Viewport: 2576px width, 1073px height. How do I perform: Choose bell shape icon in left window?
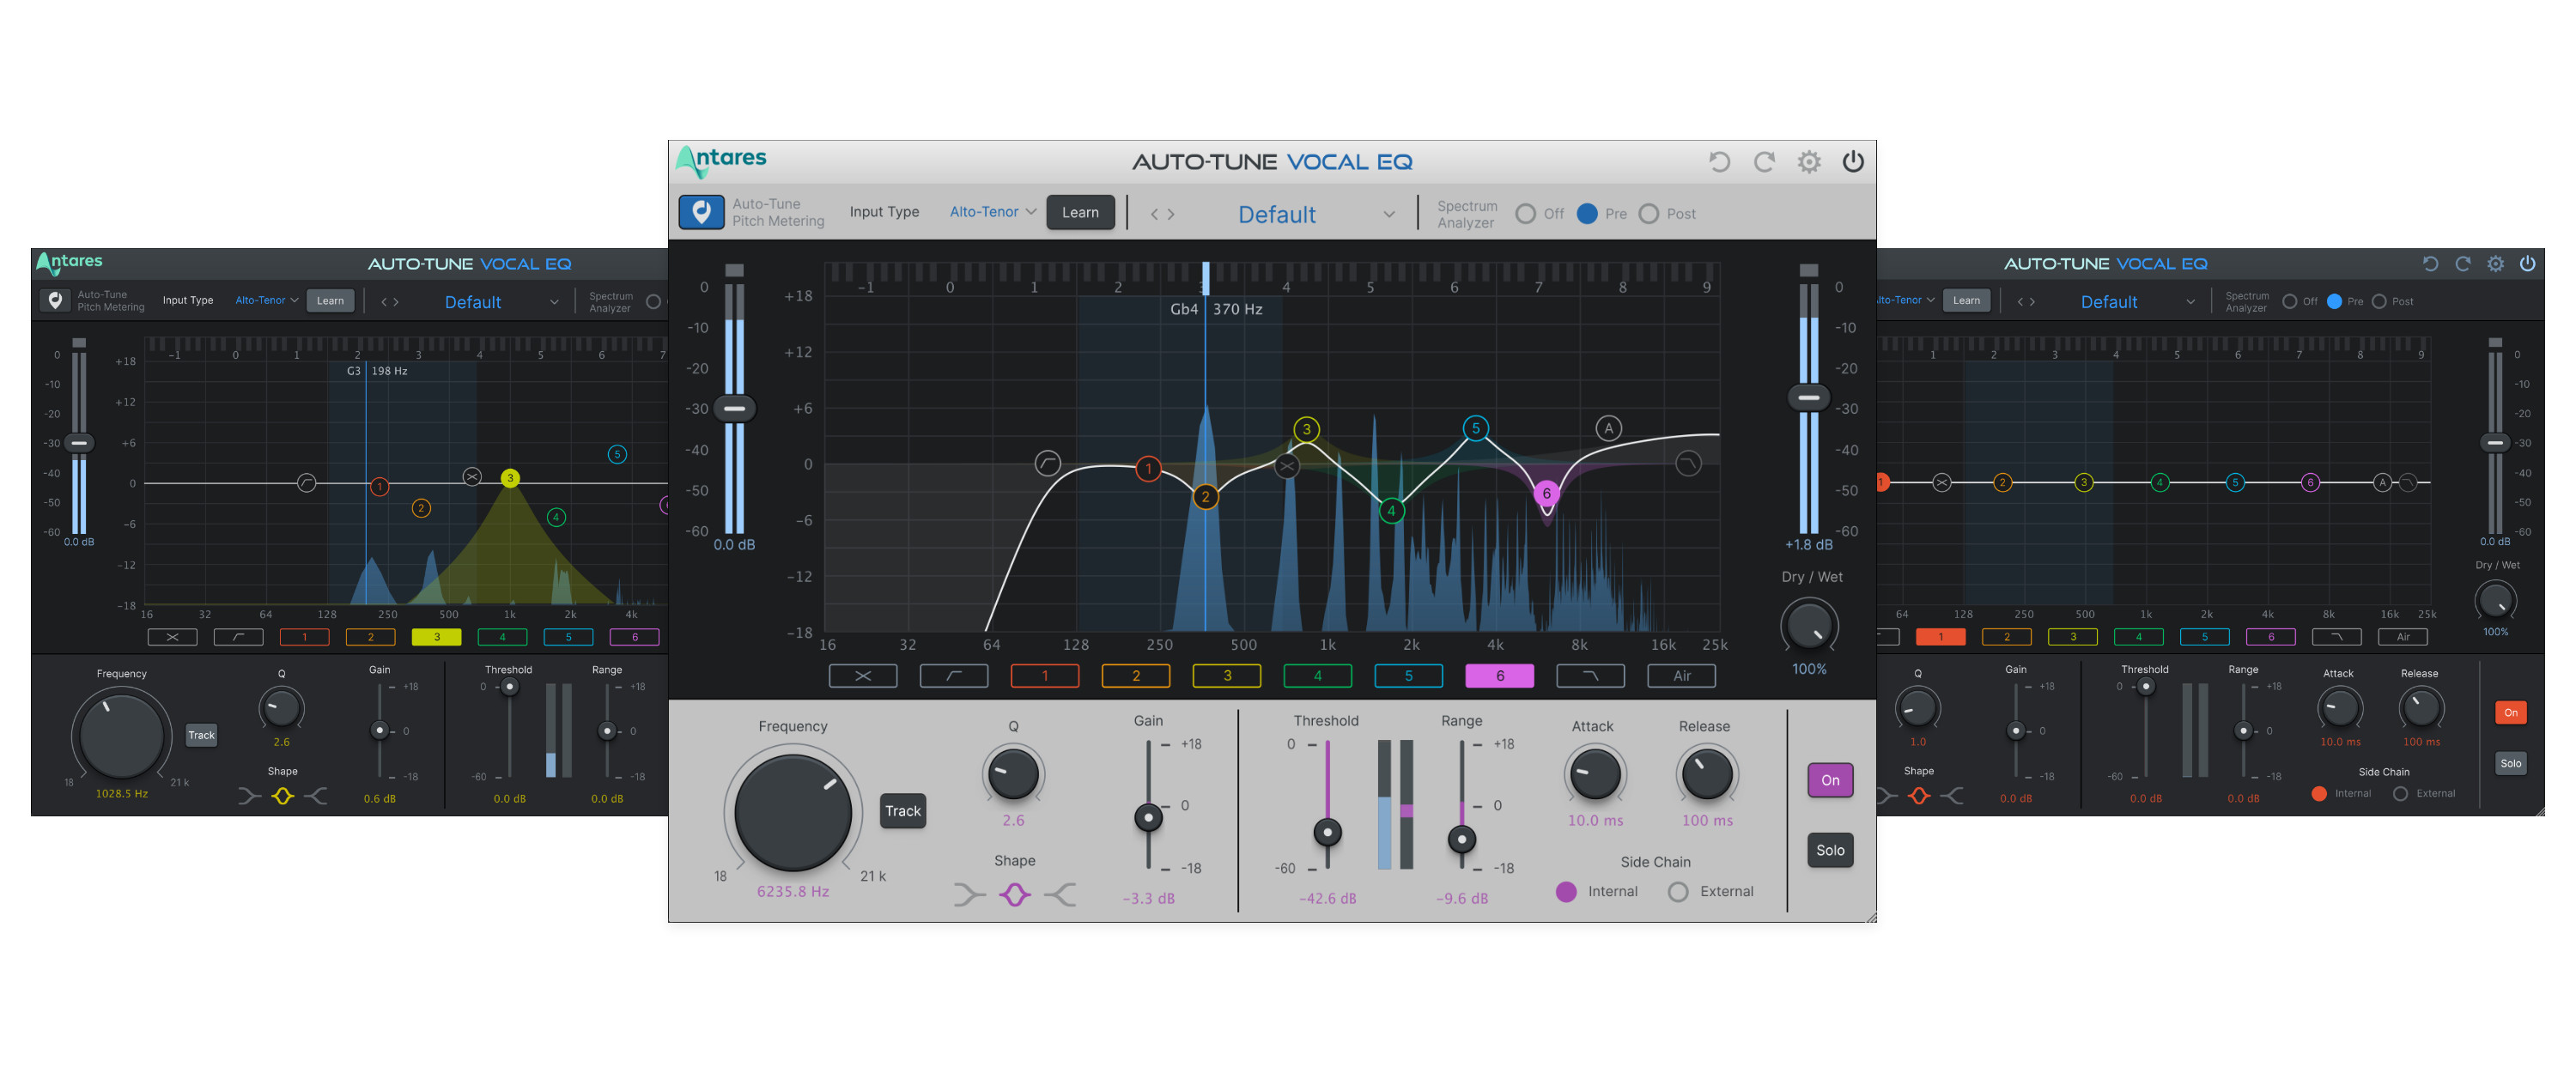point(283,796)
